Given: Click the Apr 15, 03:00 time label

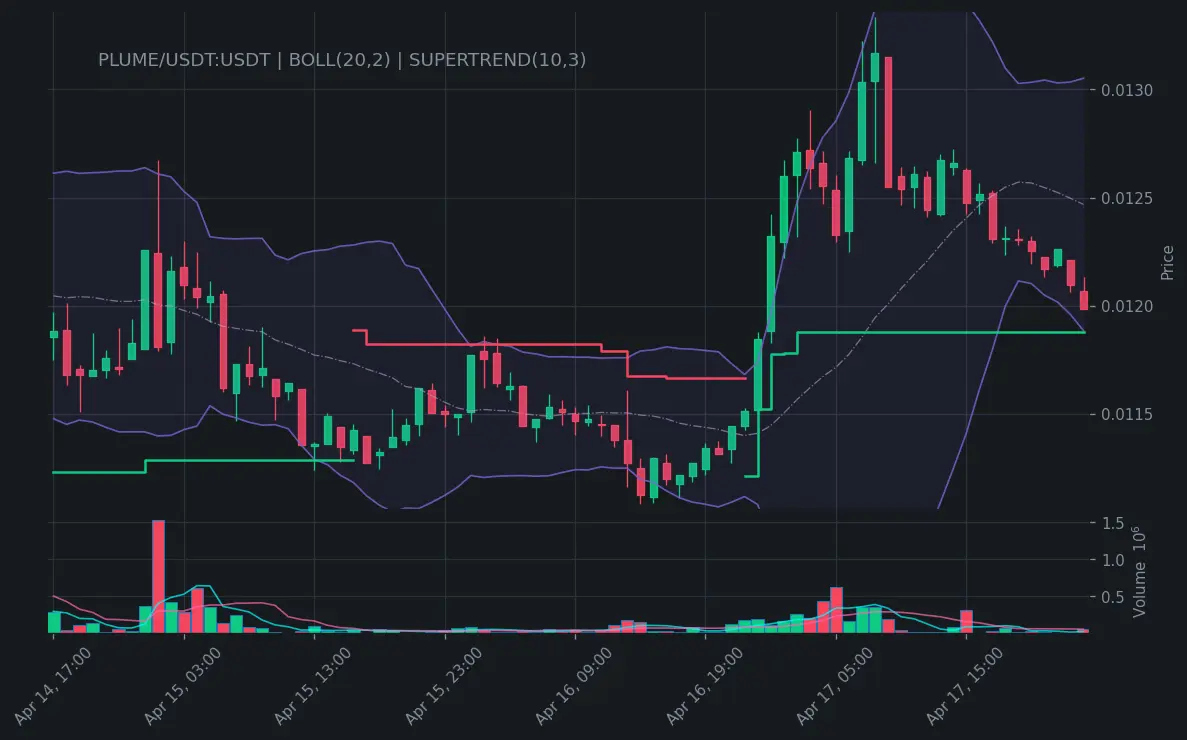Looking at the screenshot, I should point(182,686).
